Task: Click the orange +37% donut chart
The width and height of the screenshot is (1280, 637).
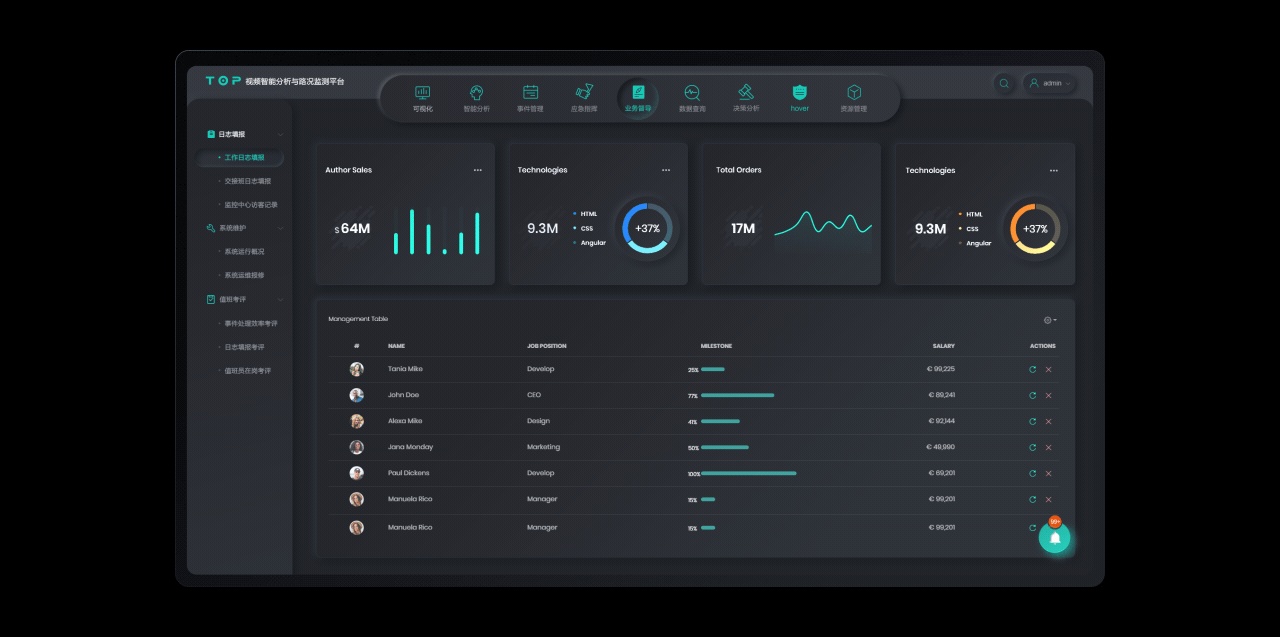Action: 1035,228
